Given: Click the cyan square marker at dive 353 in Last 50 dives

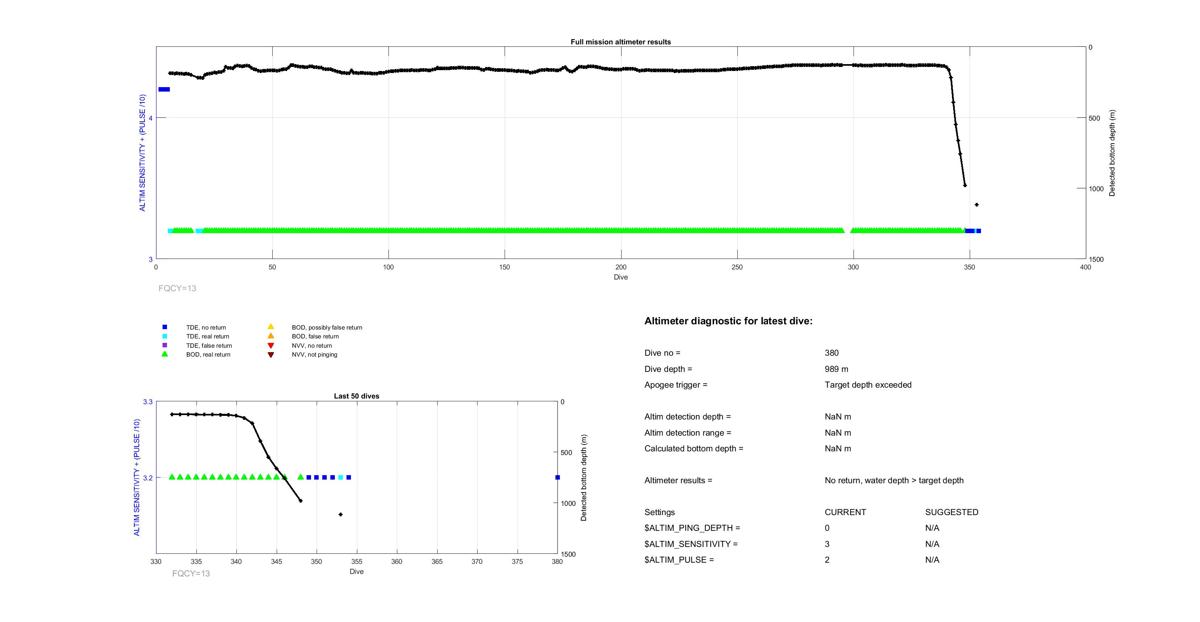Looking at the screenshot, I should point(340,477).
